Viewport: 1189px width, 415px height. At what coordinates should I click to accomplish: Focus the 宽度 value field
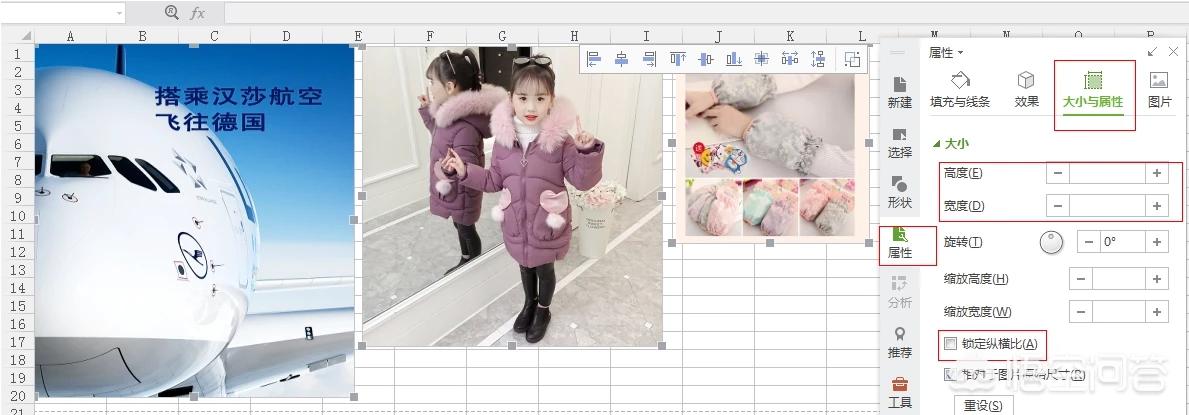pos(1107,206)
